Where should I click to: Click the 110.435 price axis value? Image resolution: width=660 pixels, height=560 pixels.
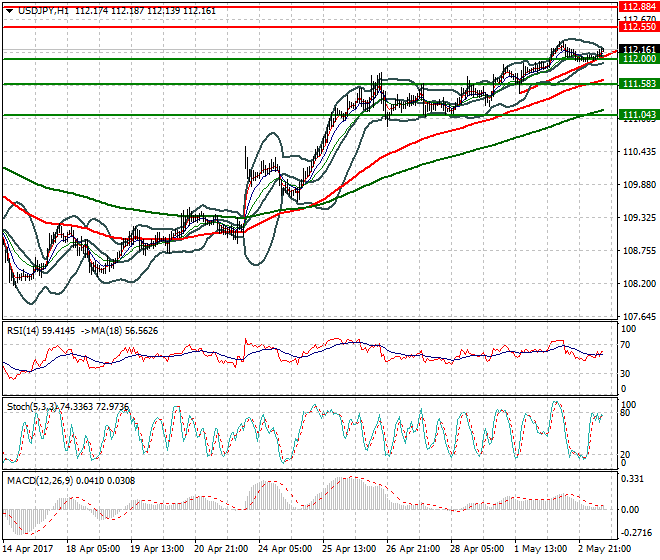click(x=639, y=152)
